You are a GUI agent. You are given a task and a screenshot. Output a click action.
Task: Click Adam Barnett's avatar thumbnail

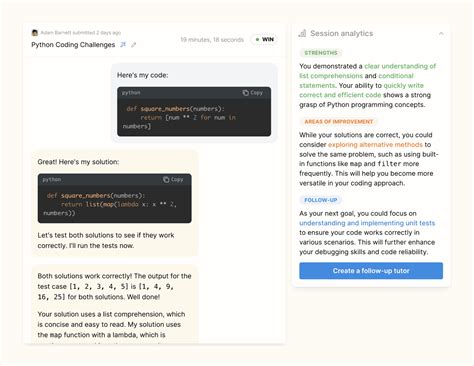coord(35,33)
